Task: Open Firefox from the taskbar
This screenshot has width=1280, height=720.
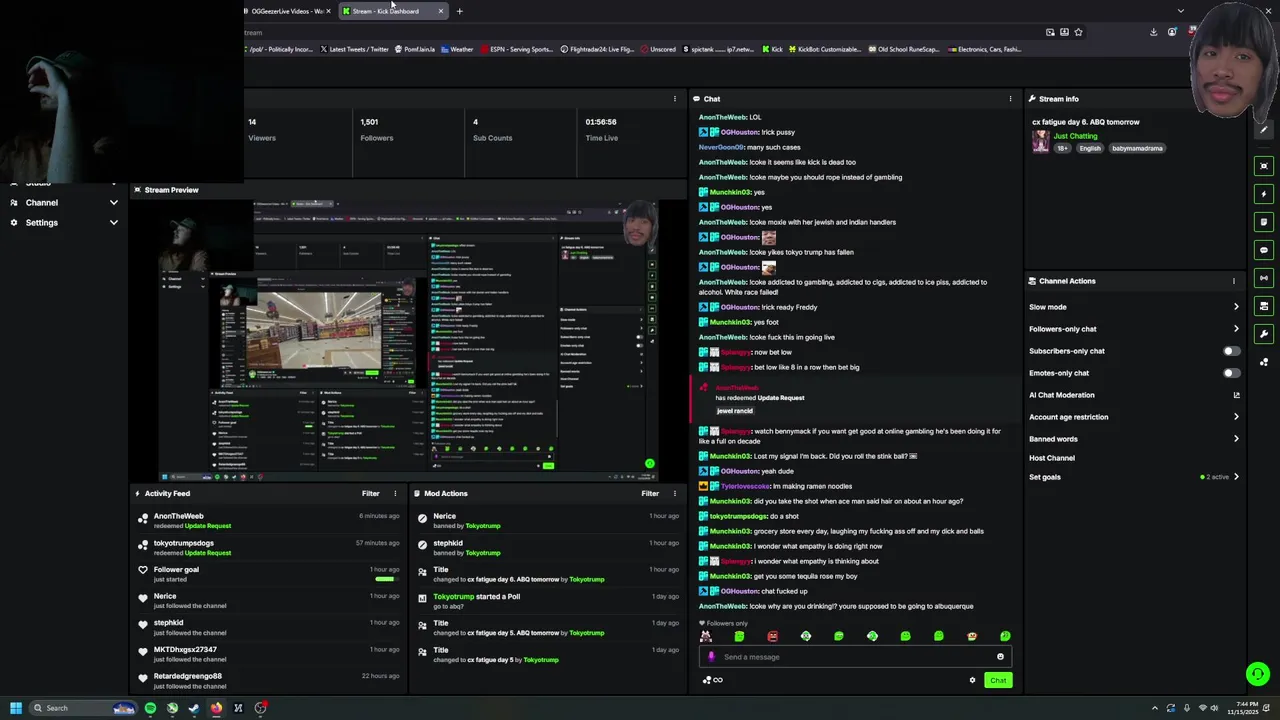Action: (x=216, y=708)
